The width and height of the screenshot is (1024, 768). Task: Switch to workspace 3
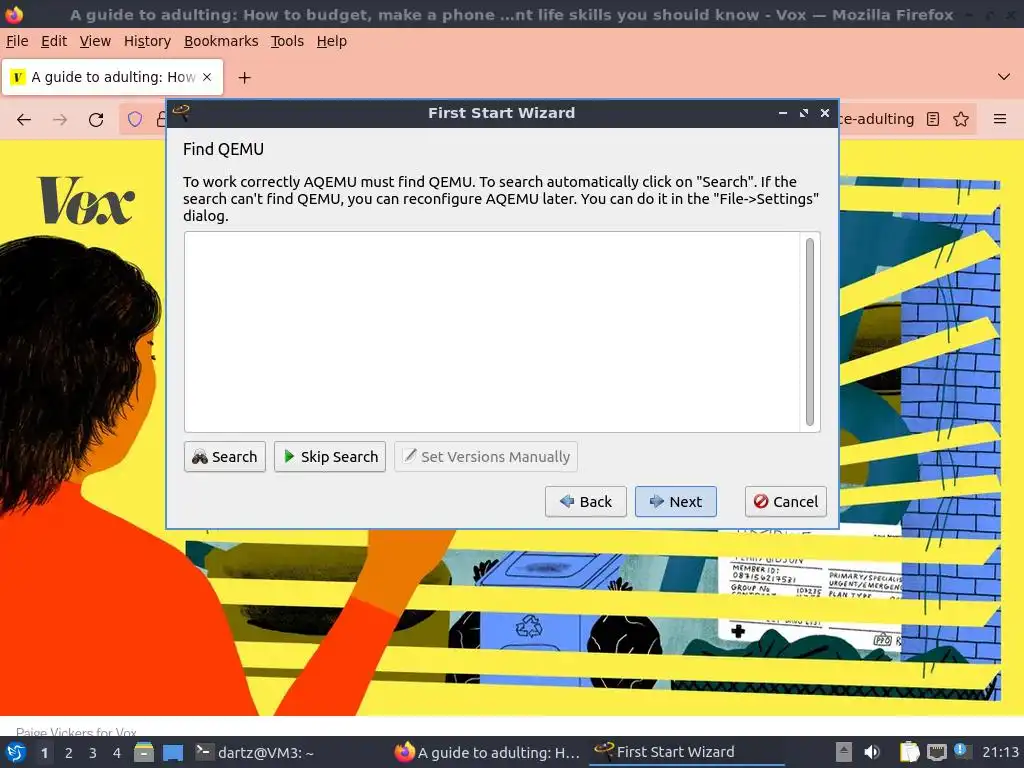[x=93, y=753]
